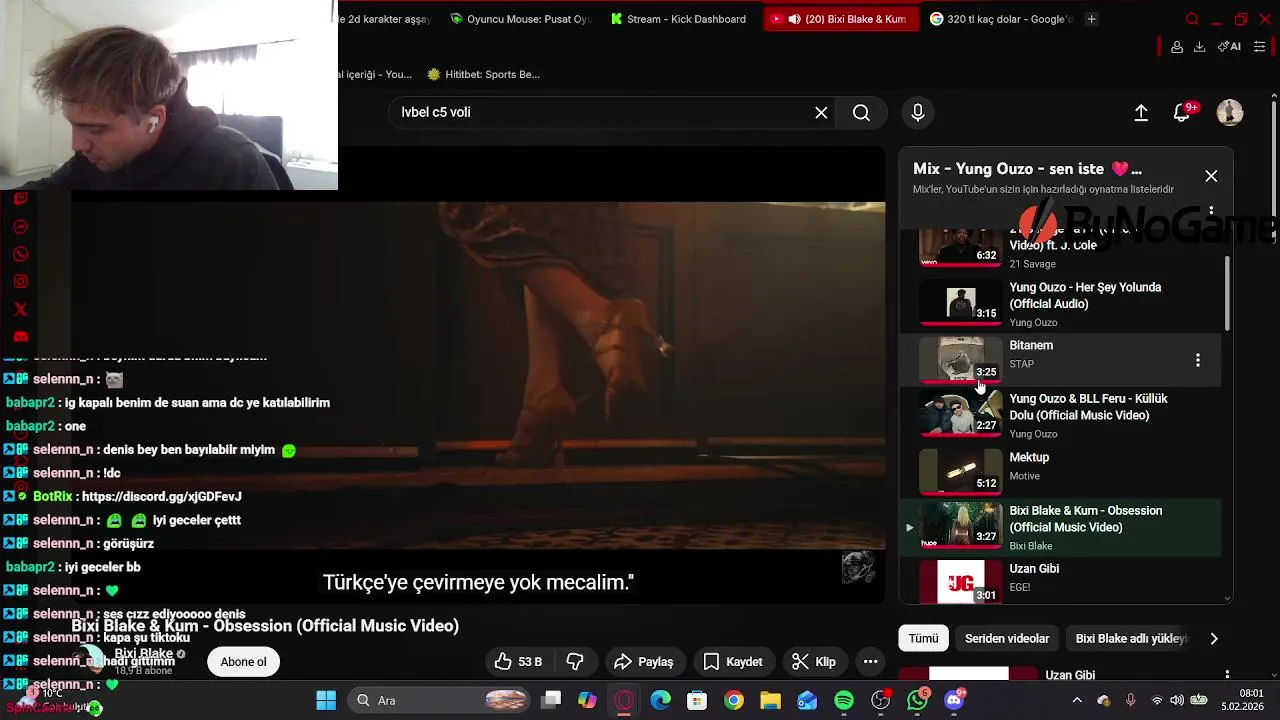Open X (Twitter) in the browser sidebar

click(x=20, y=309)
